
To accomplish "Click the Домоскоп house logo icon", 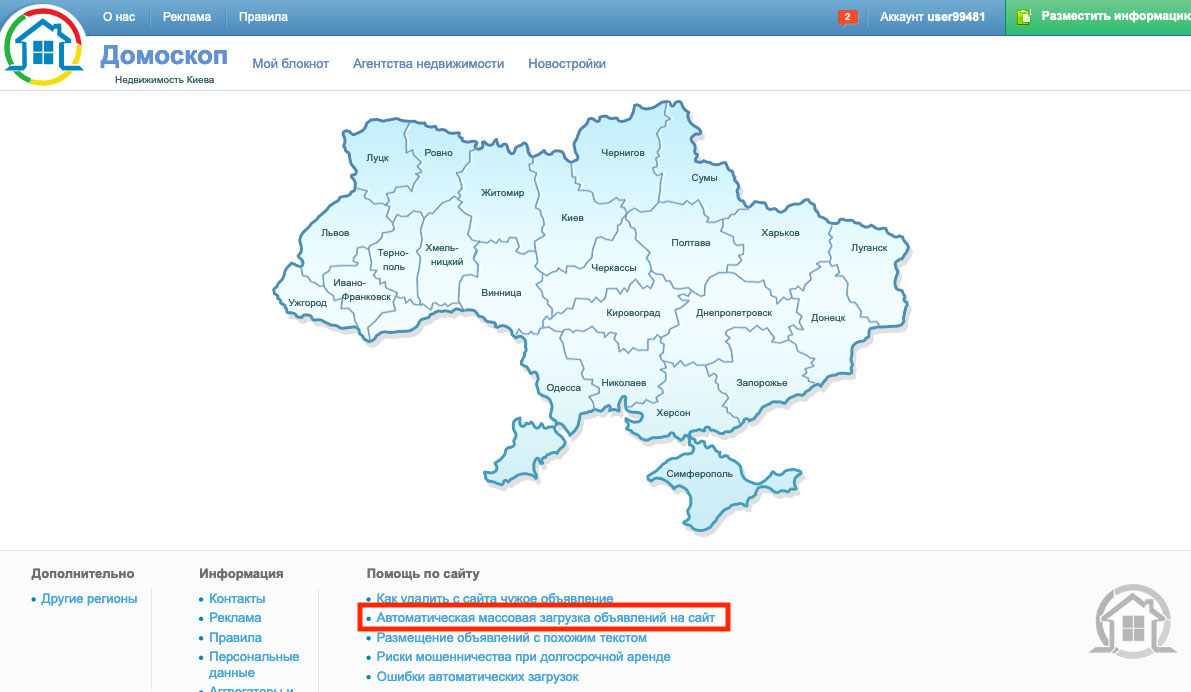I will 43,46.
